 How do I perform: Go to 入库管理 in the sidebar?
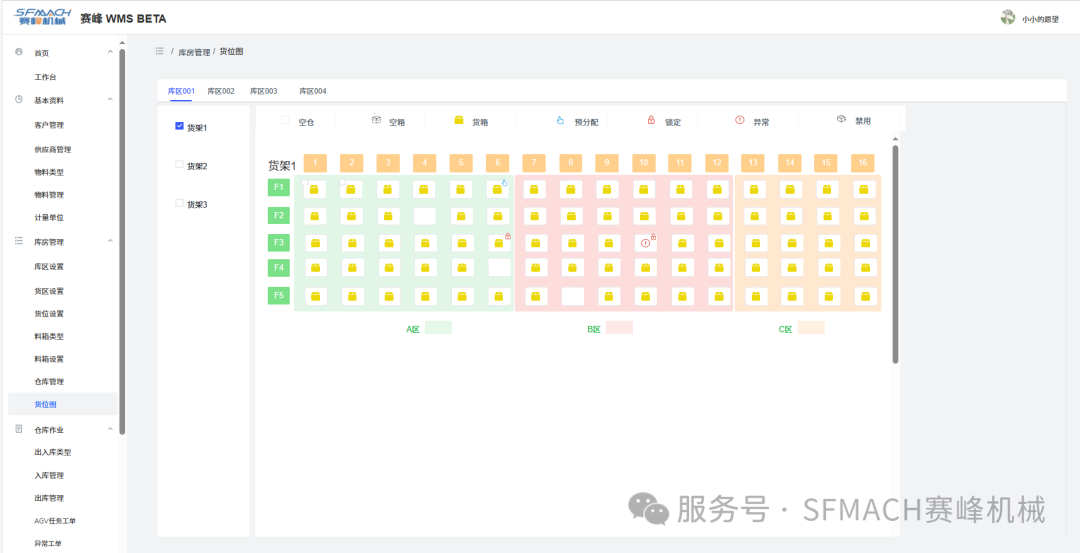[x=49, y=475]
